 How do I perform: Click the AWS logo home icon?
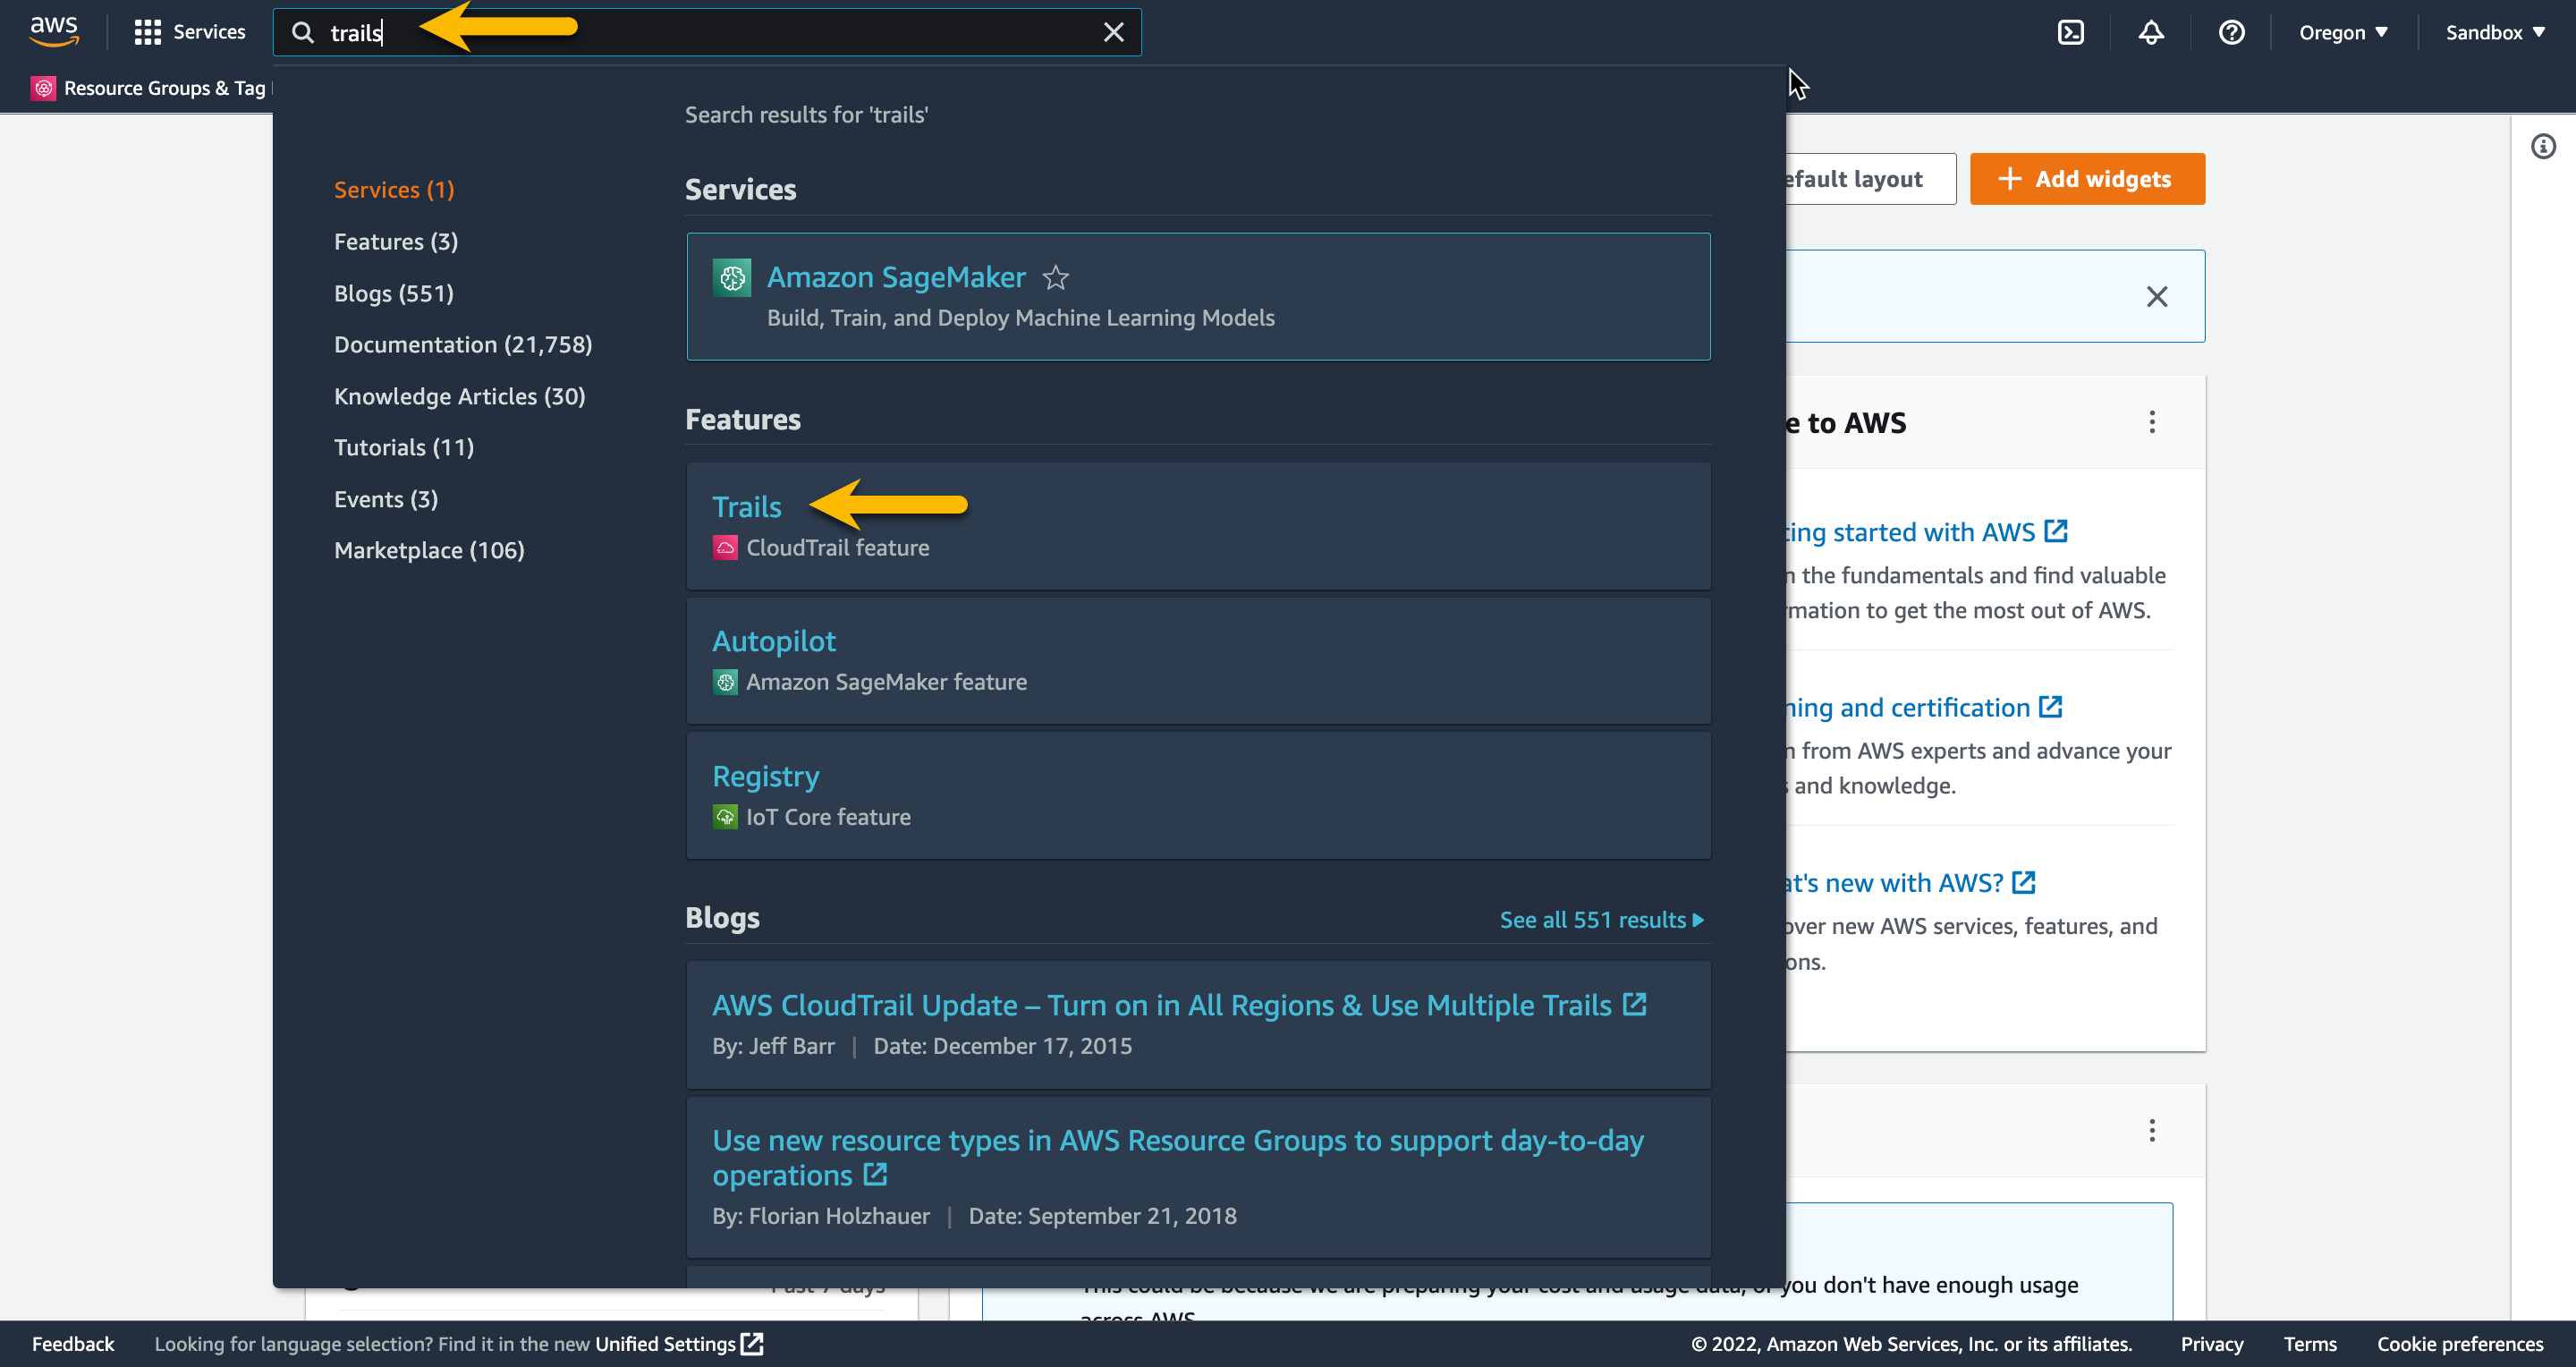pos(53,31)
